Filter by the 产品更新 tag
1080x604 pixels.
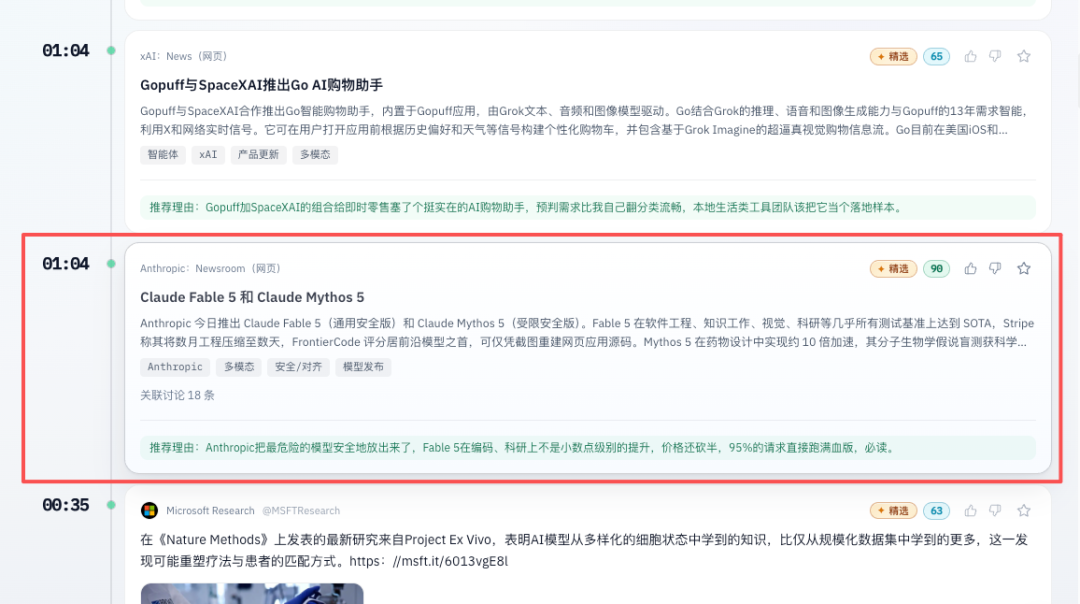tap(258, 155)
